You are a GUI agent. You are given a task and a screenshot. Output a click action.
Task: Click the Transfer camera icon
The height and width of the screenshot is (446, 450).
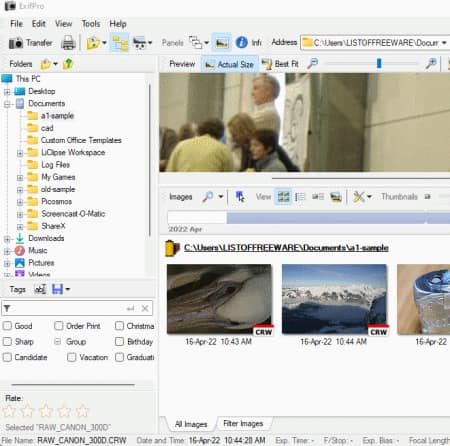coord(16,43)
